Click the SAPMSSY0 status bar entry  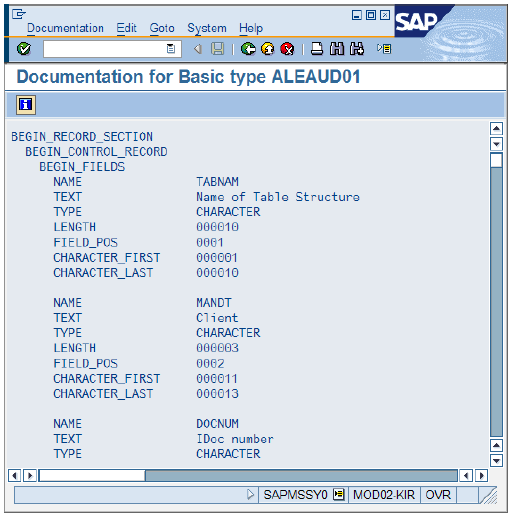click(295, 495)
